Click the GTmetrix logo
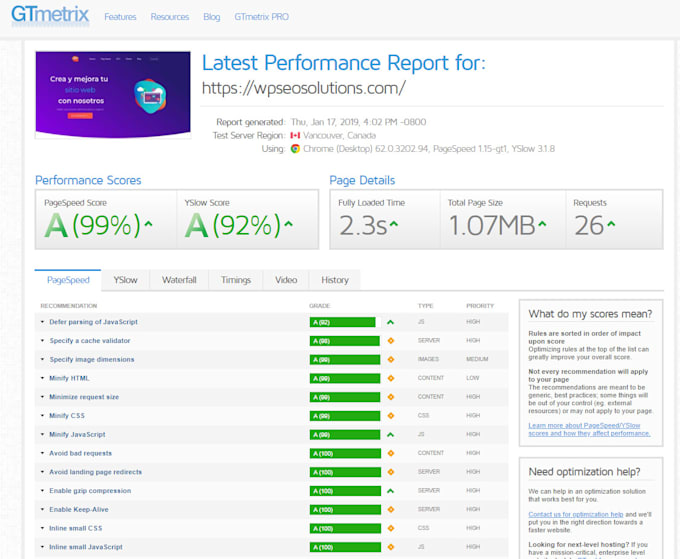Screen dimensions: 680x559 (50, 16)
